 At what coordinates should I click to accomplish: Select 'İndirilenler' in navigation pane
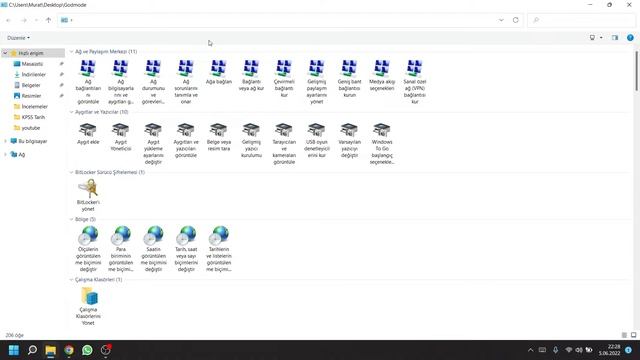point(33,74)
